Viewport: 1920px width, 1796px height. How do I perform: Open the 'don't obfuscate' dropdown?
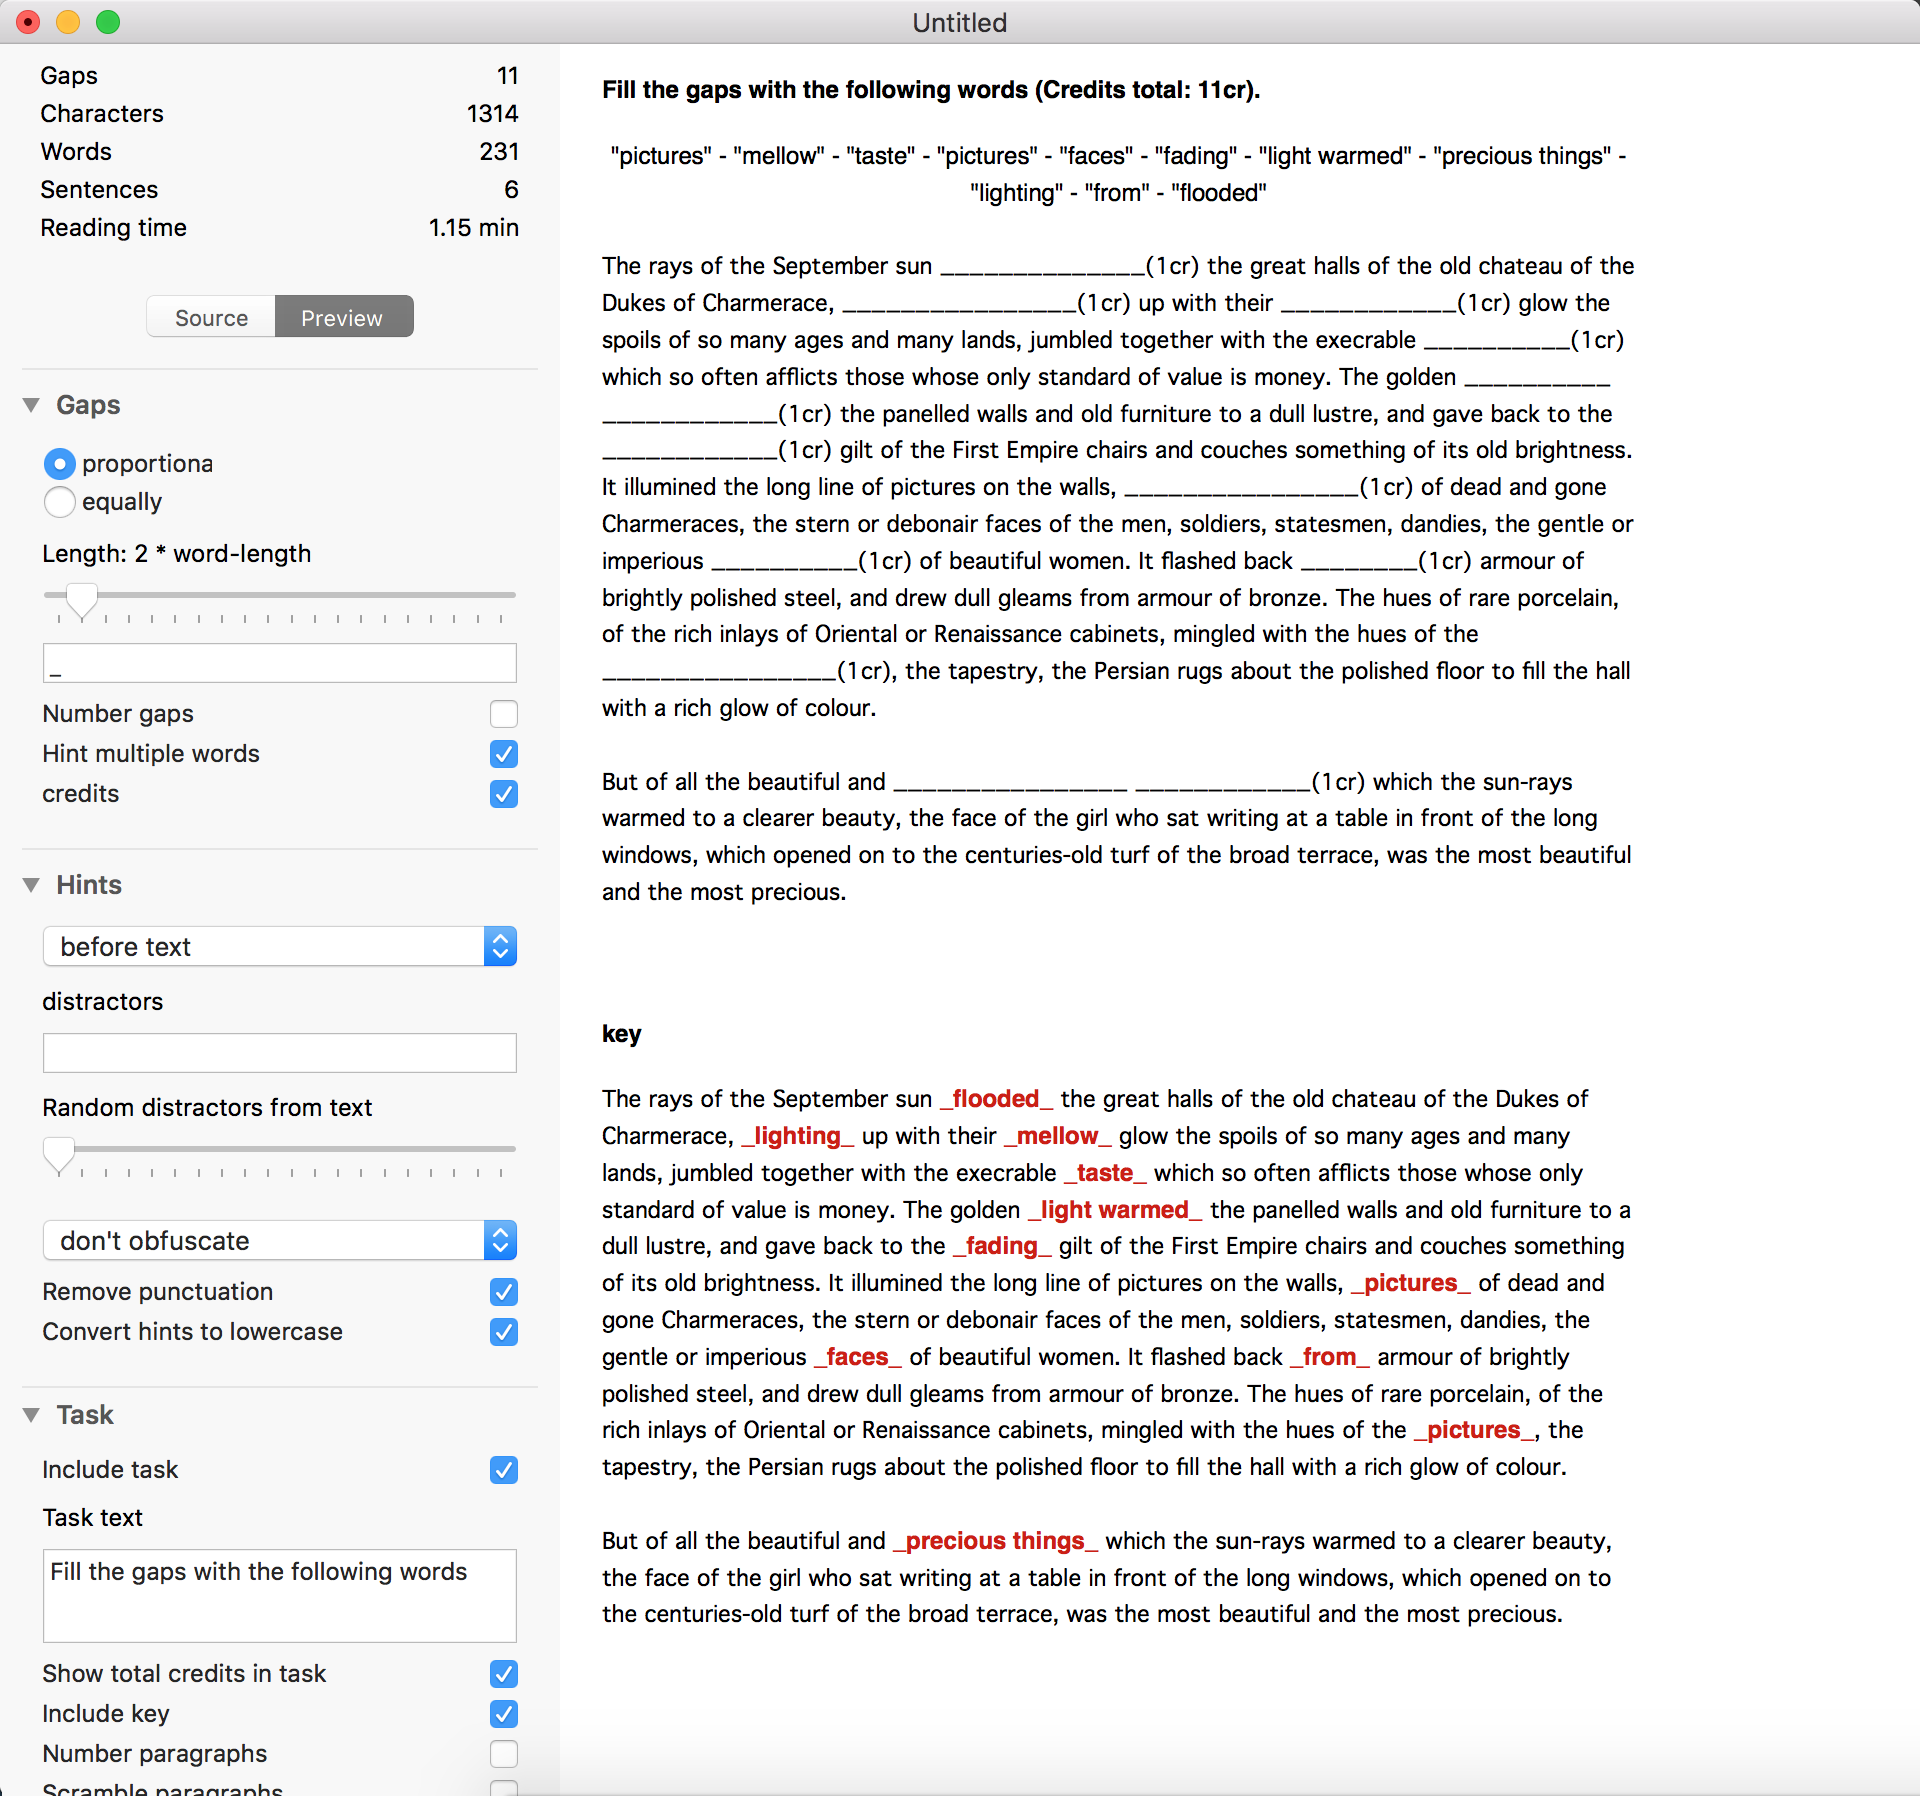click(x=280, y=1240)
